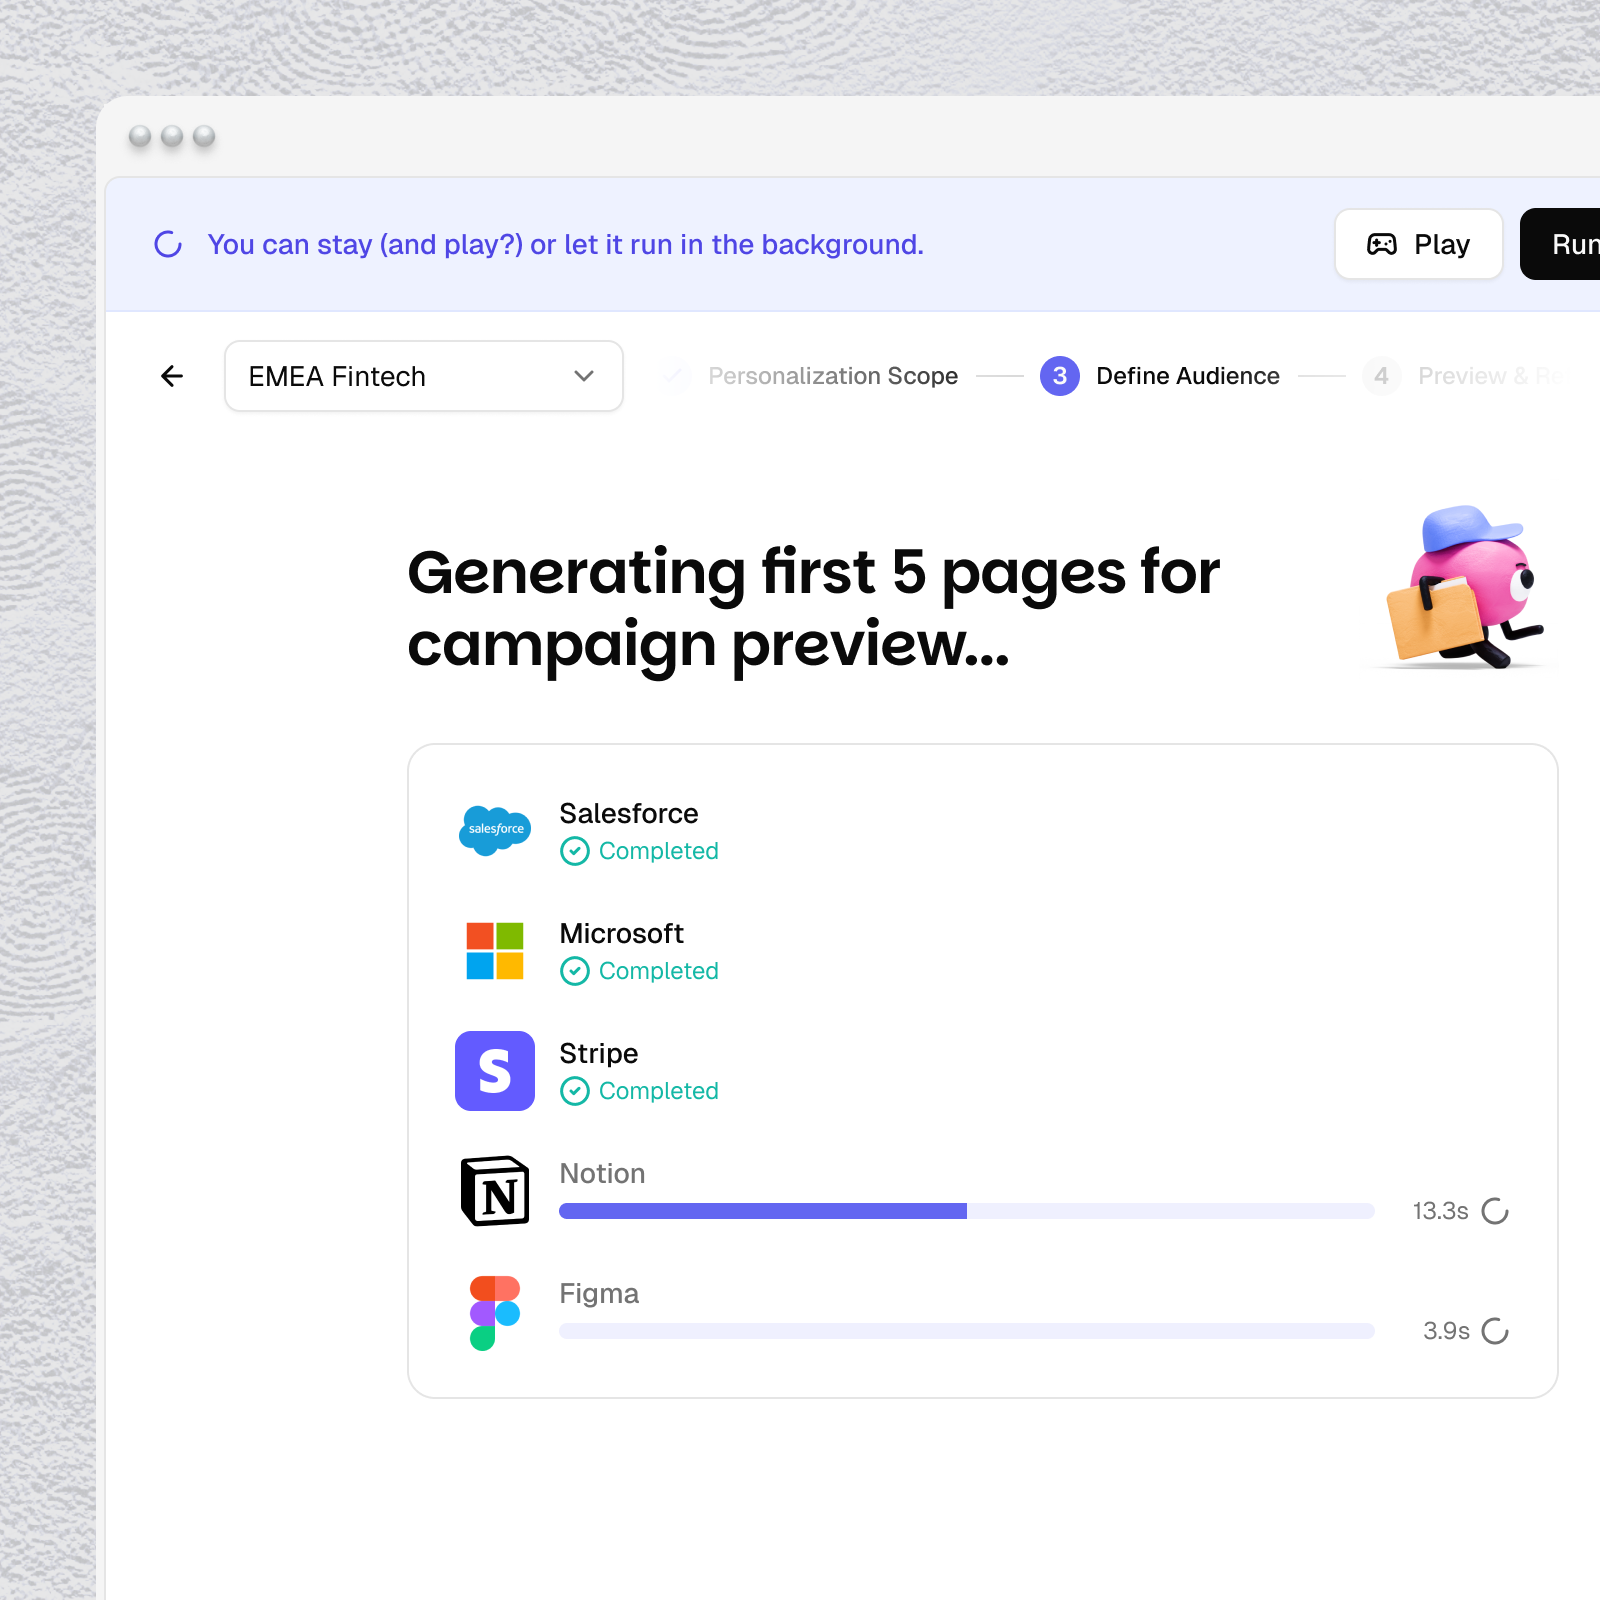Go to the Personalization Scope step
Image resolution: width=1600 pixels, height=1600 pixels.
(x=832, y=376)
